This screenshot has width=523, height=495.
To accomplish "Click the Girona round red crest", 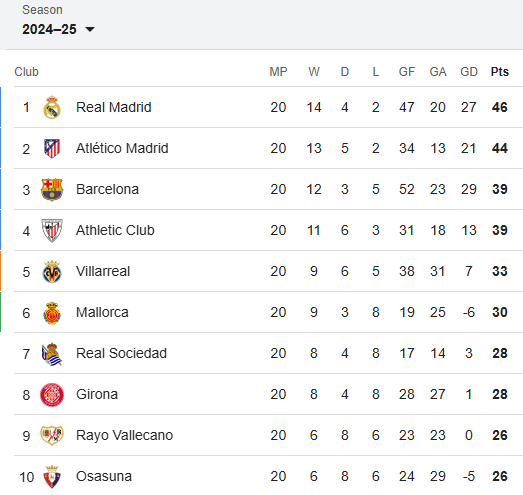I will [x=52, y=395].
